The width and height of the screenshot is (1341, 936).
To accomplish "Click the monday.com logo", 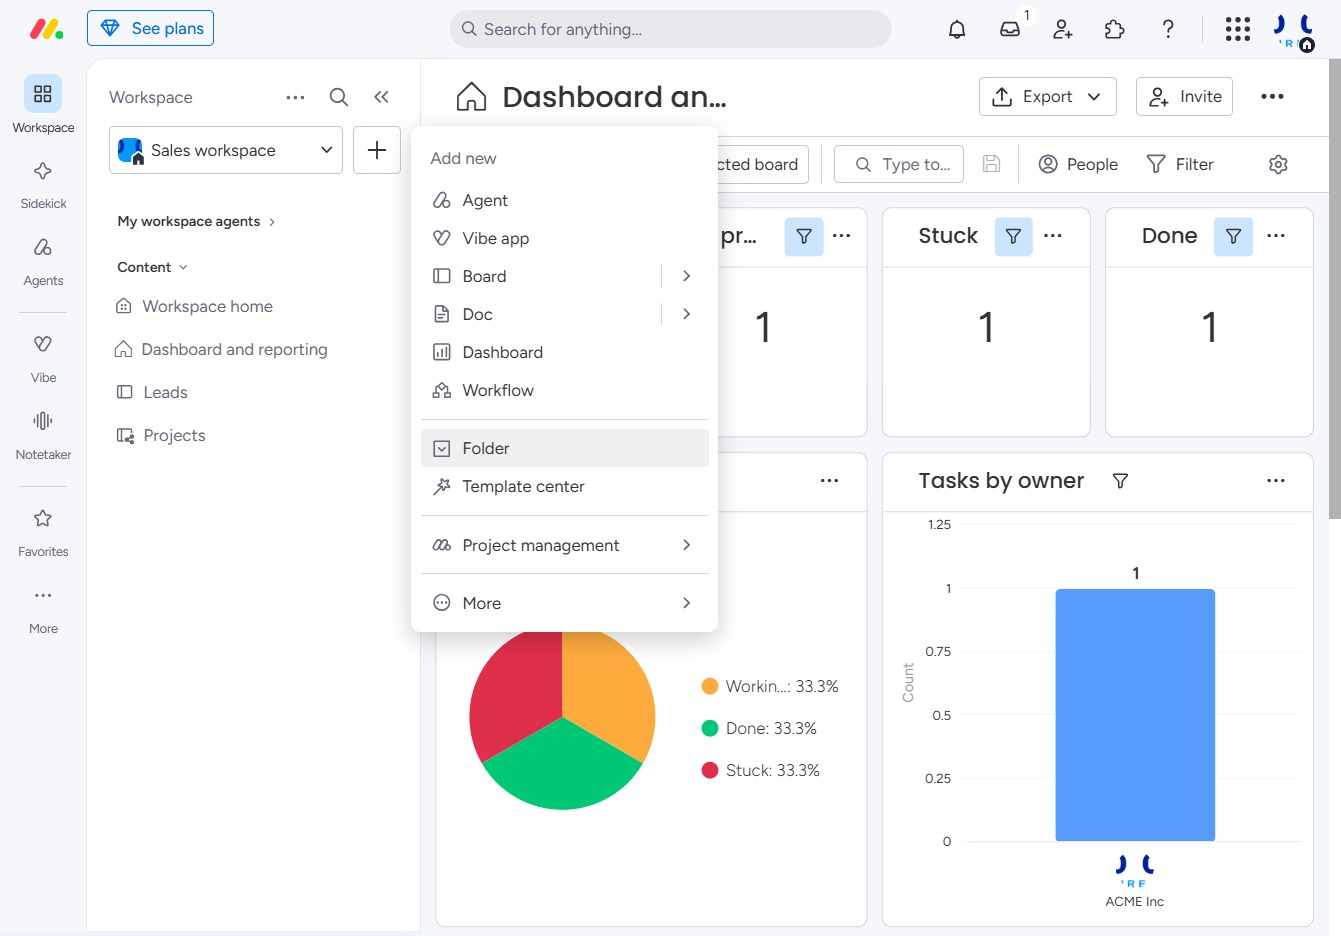I will [46, 29].
